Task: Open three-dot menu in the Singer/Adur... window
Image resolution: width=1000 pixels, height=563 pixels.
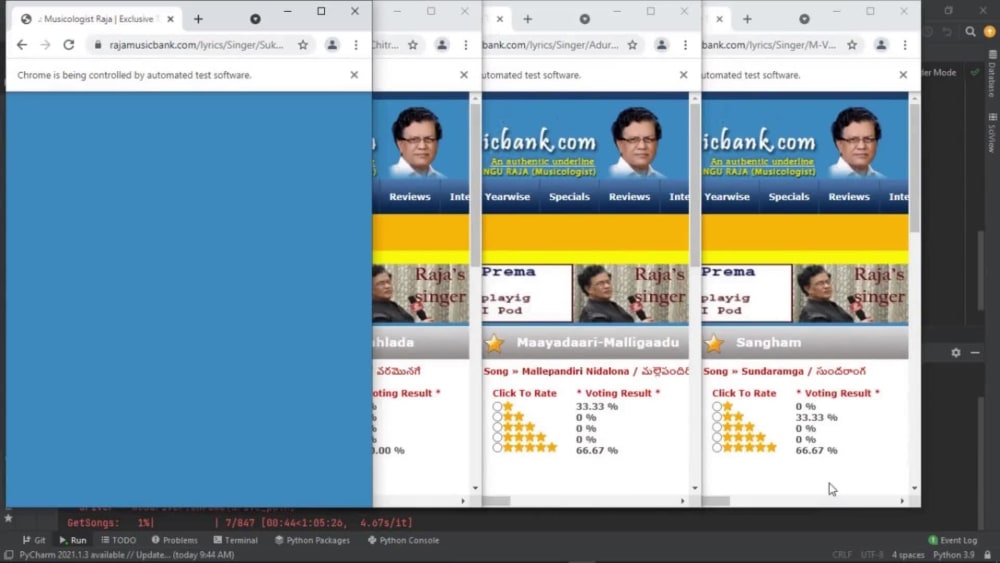Action: pos(686,45)
